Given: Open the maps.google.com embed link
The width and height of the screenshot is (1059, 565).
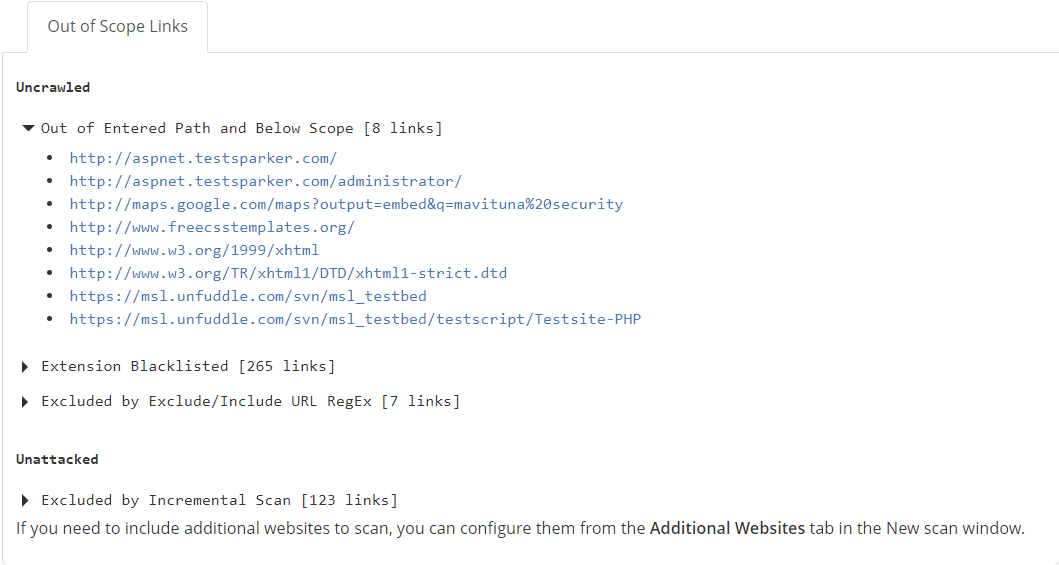Looking at the screenshot, I should click(346, 204).
